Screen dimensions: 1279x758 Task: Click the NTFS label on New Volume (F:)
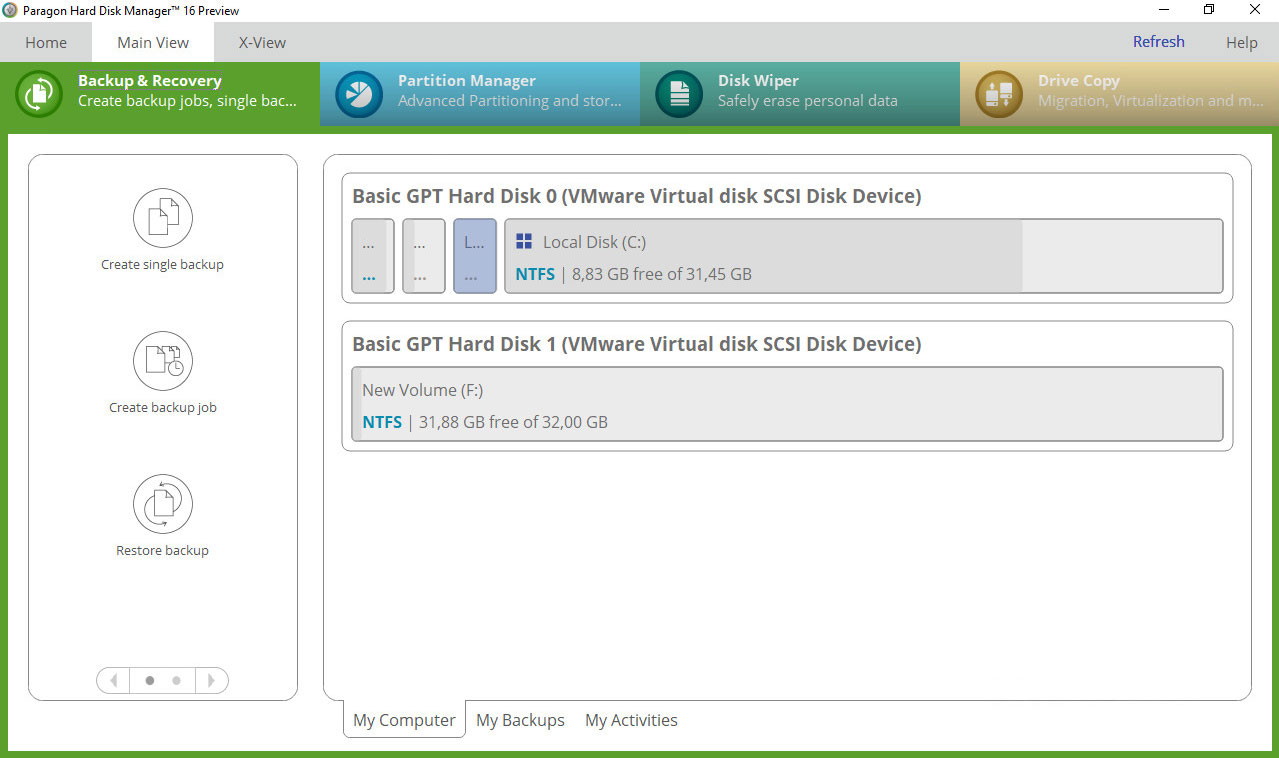(382, 422)
